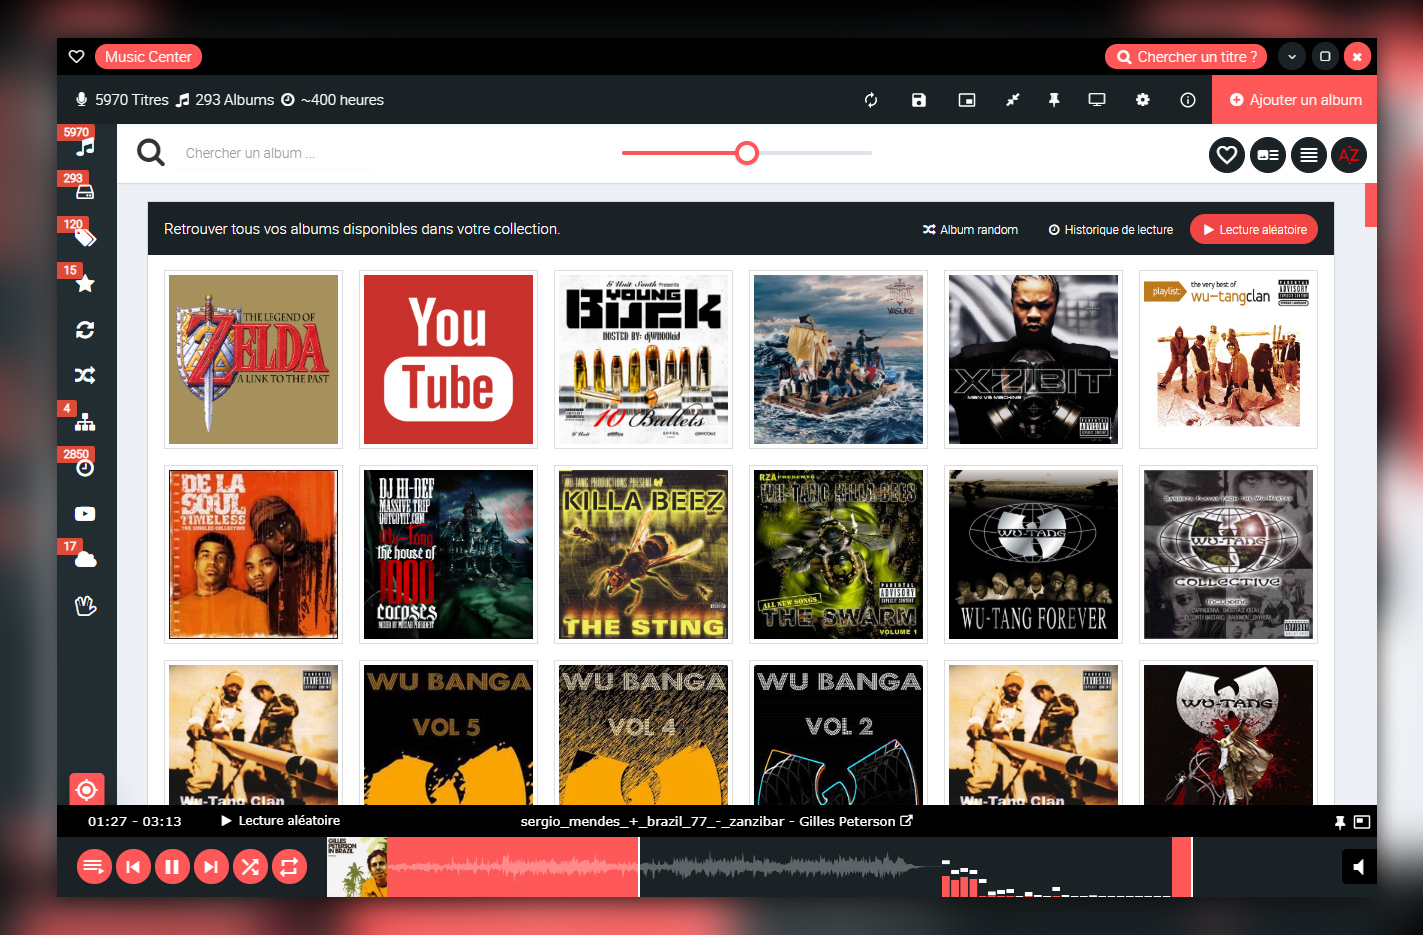
Task: Show favorite albums with heart filter button
Action: point(1227,155)
